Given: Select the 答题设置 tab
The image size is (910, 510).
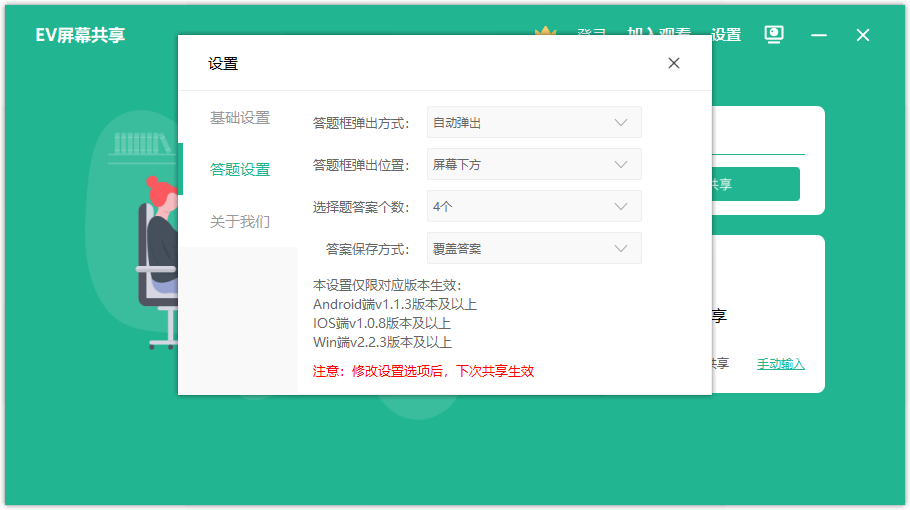Looking at the screenshot, I should [240, 169].
